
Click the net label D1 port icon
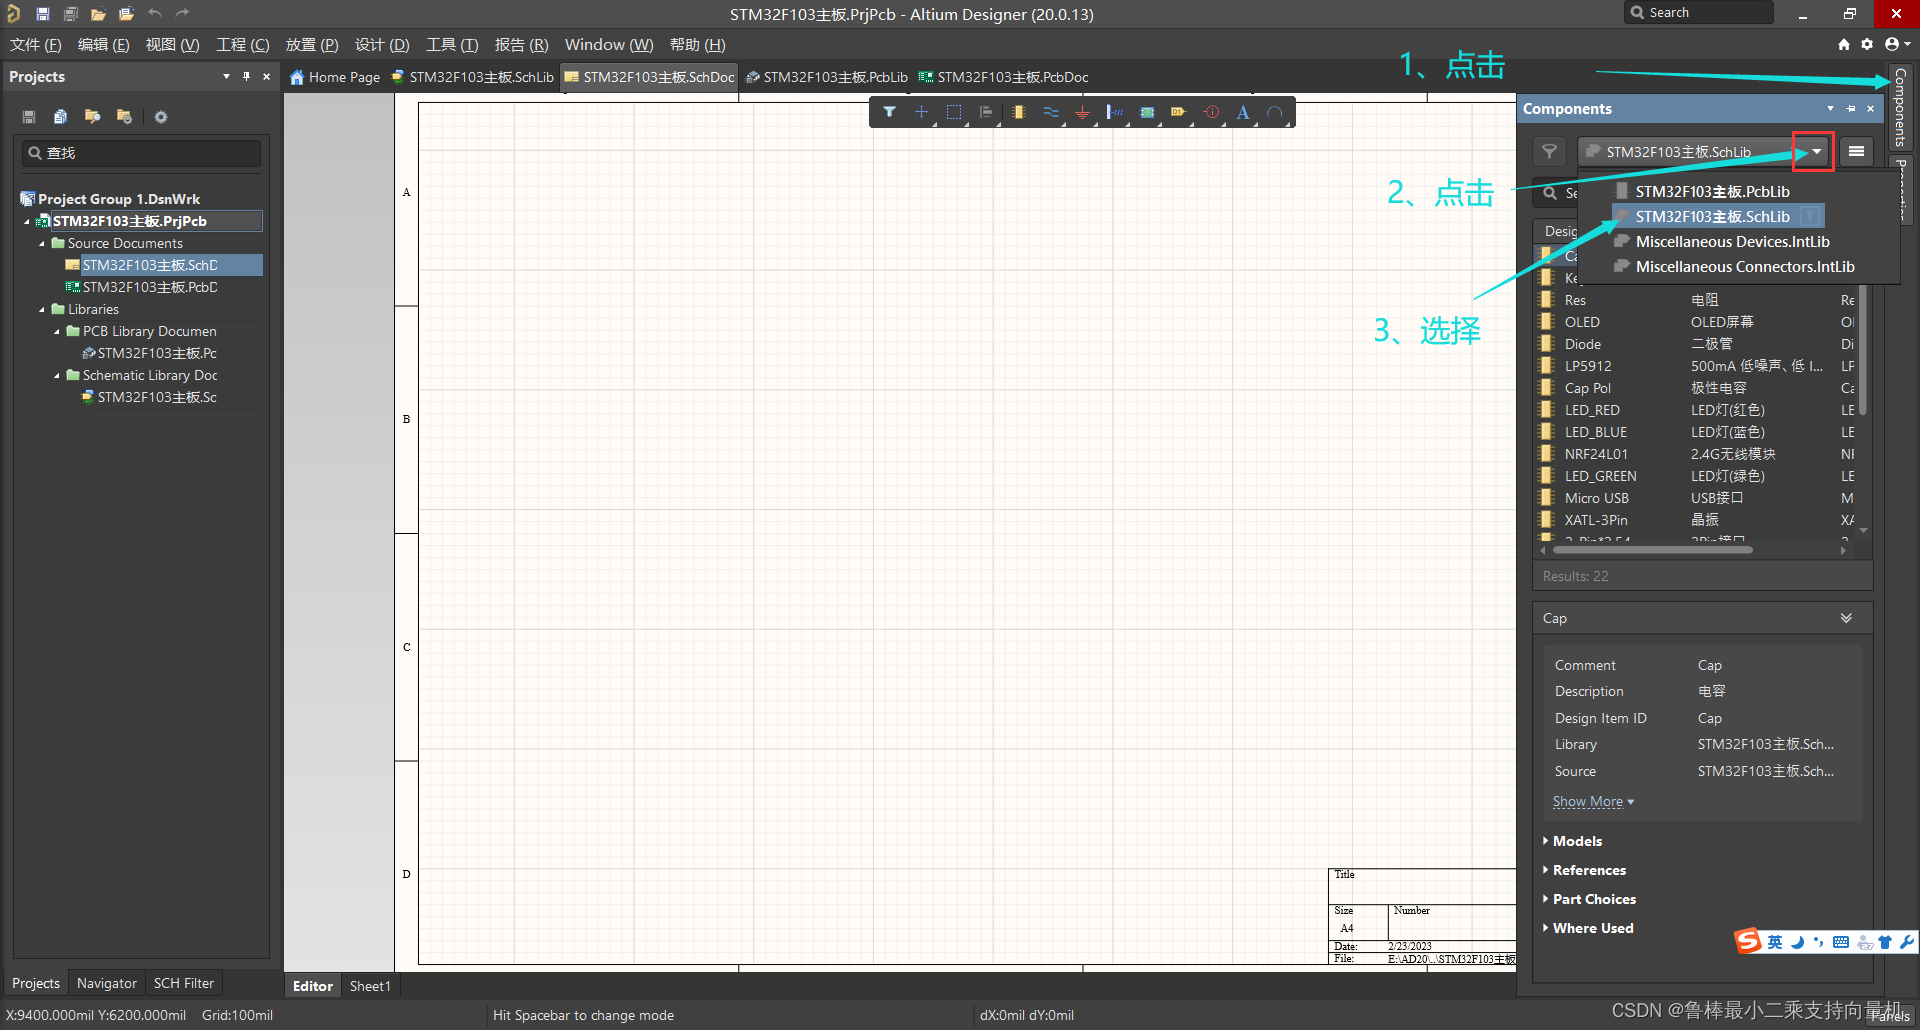(1178, 113)
